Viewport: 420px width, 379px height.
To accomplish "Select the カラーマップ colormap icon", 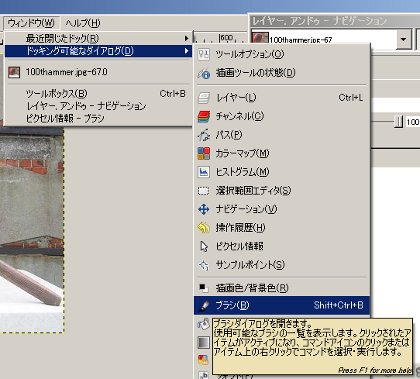I will (204, 154).
